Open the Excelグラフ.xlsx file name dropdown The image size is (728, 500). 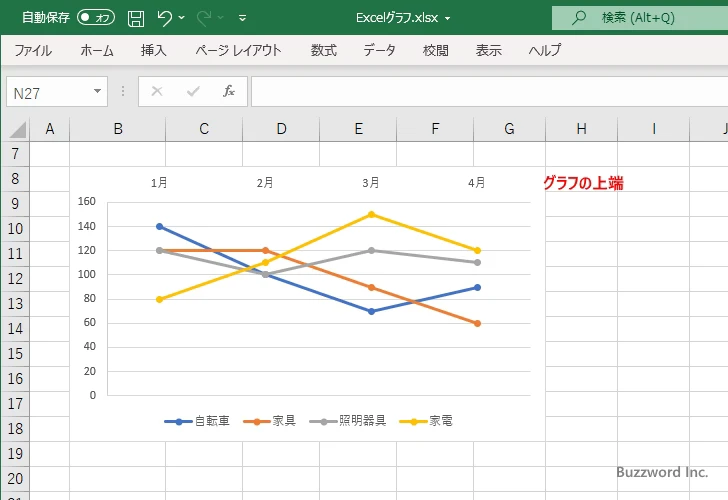tap(448, 18)
